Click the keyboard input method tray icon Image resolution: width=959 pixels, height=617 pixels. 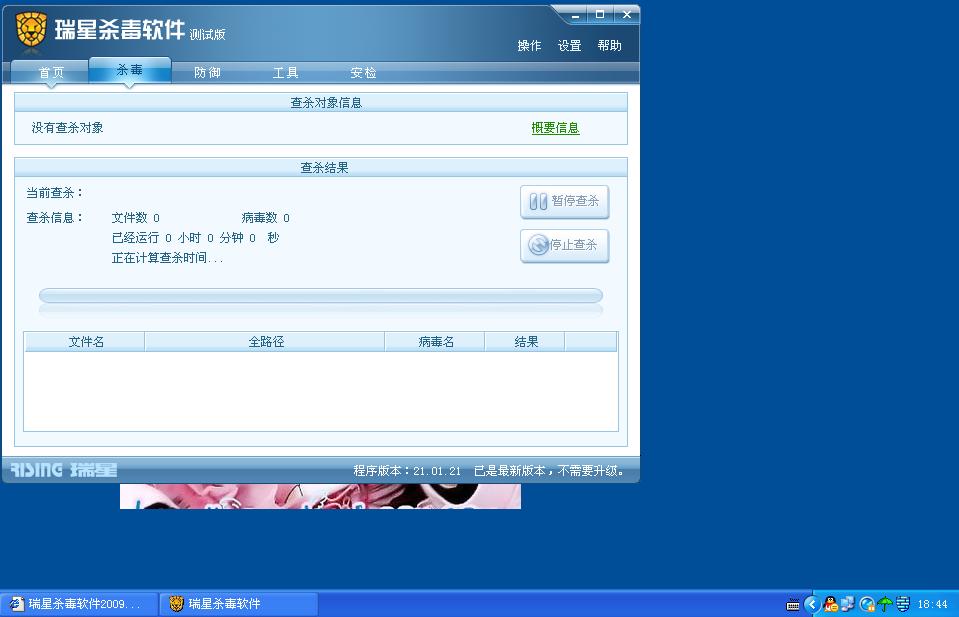(x=793, y=605)
